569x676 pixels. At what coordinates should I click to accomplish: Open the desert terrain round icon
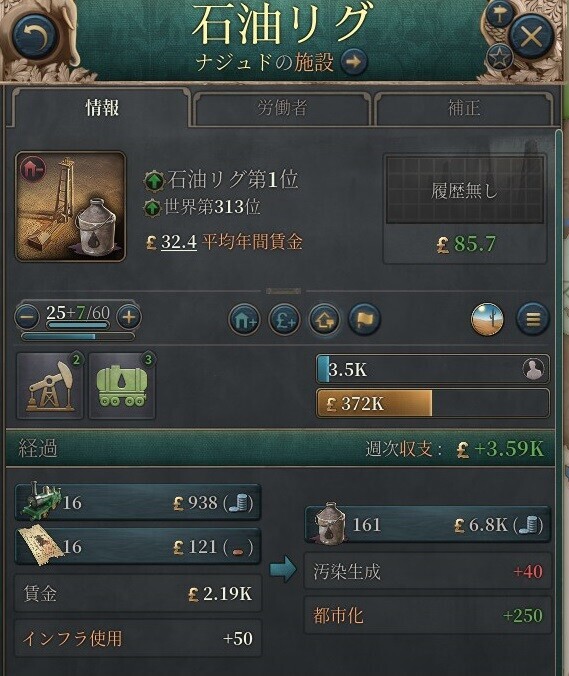[x=487, y=319]
